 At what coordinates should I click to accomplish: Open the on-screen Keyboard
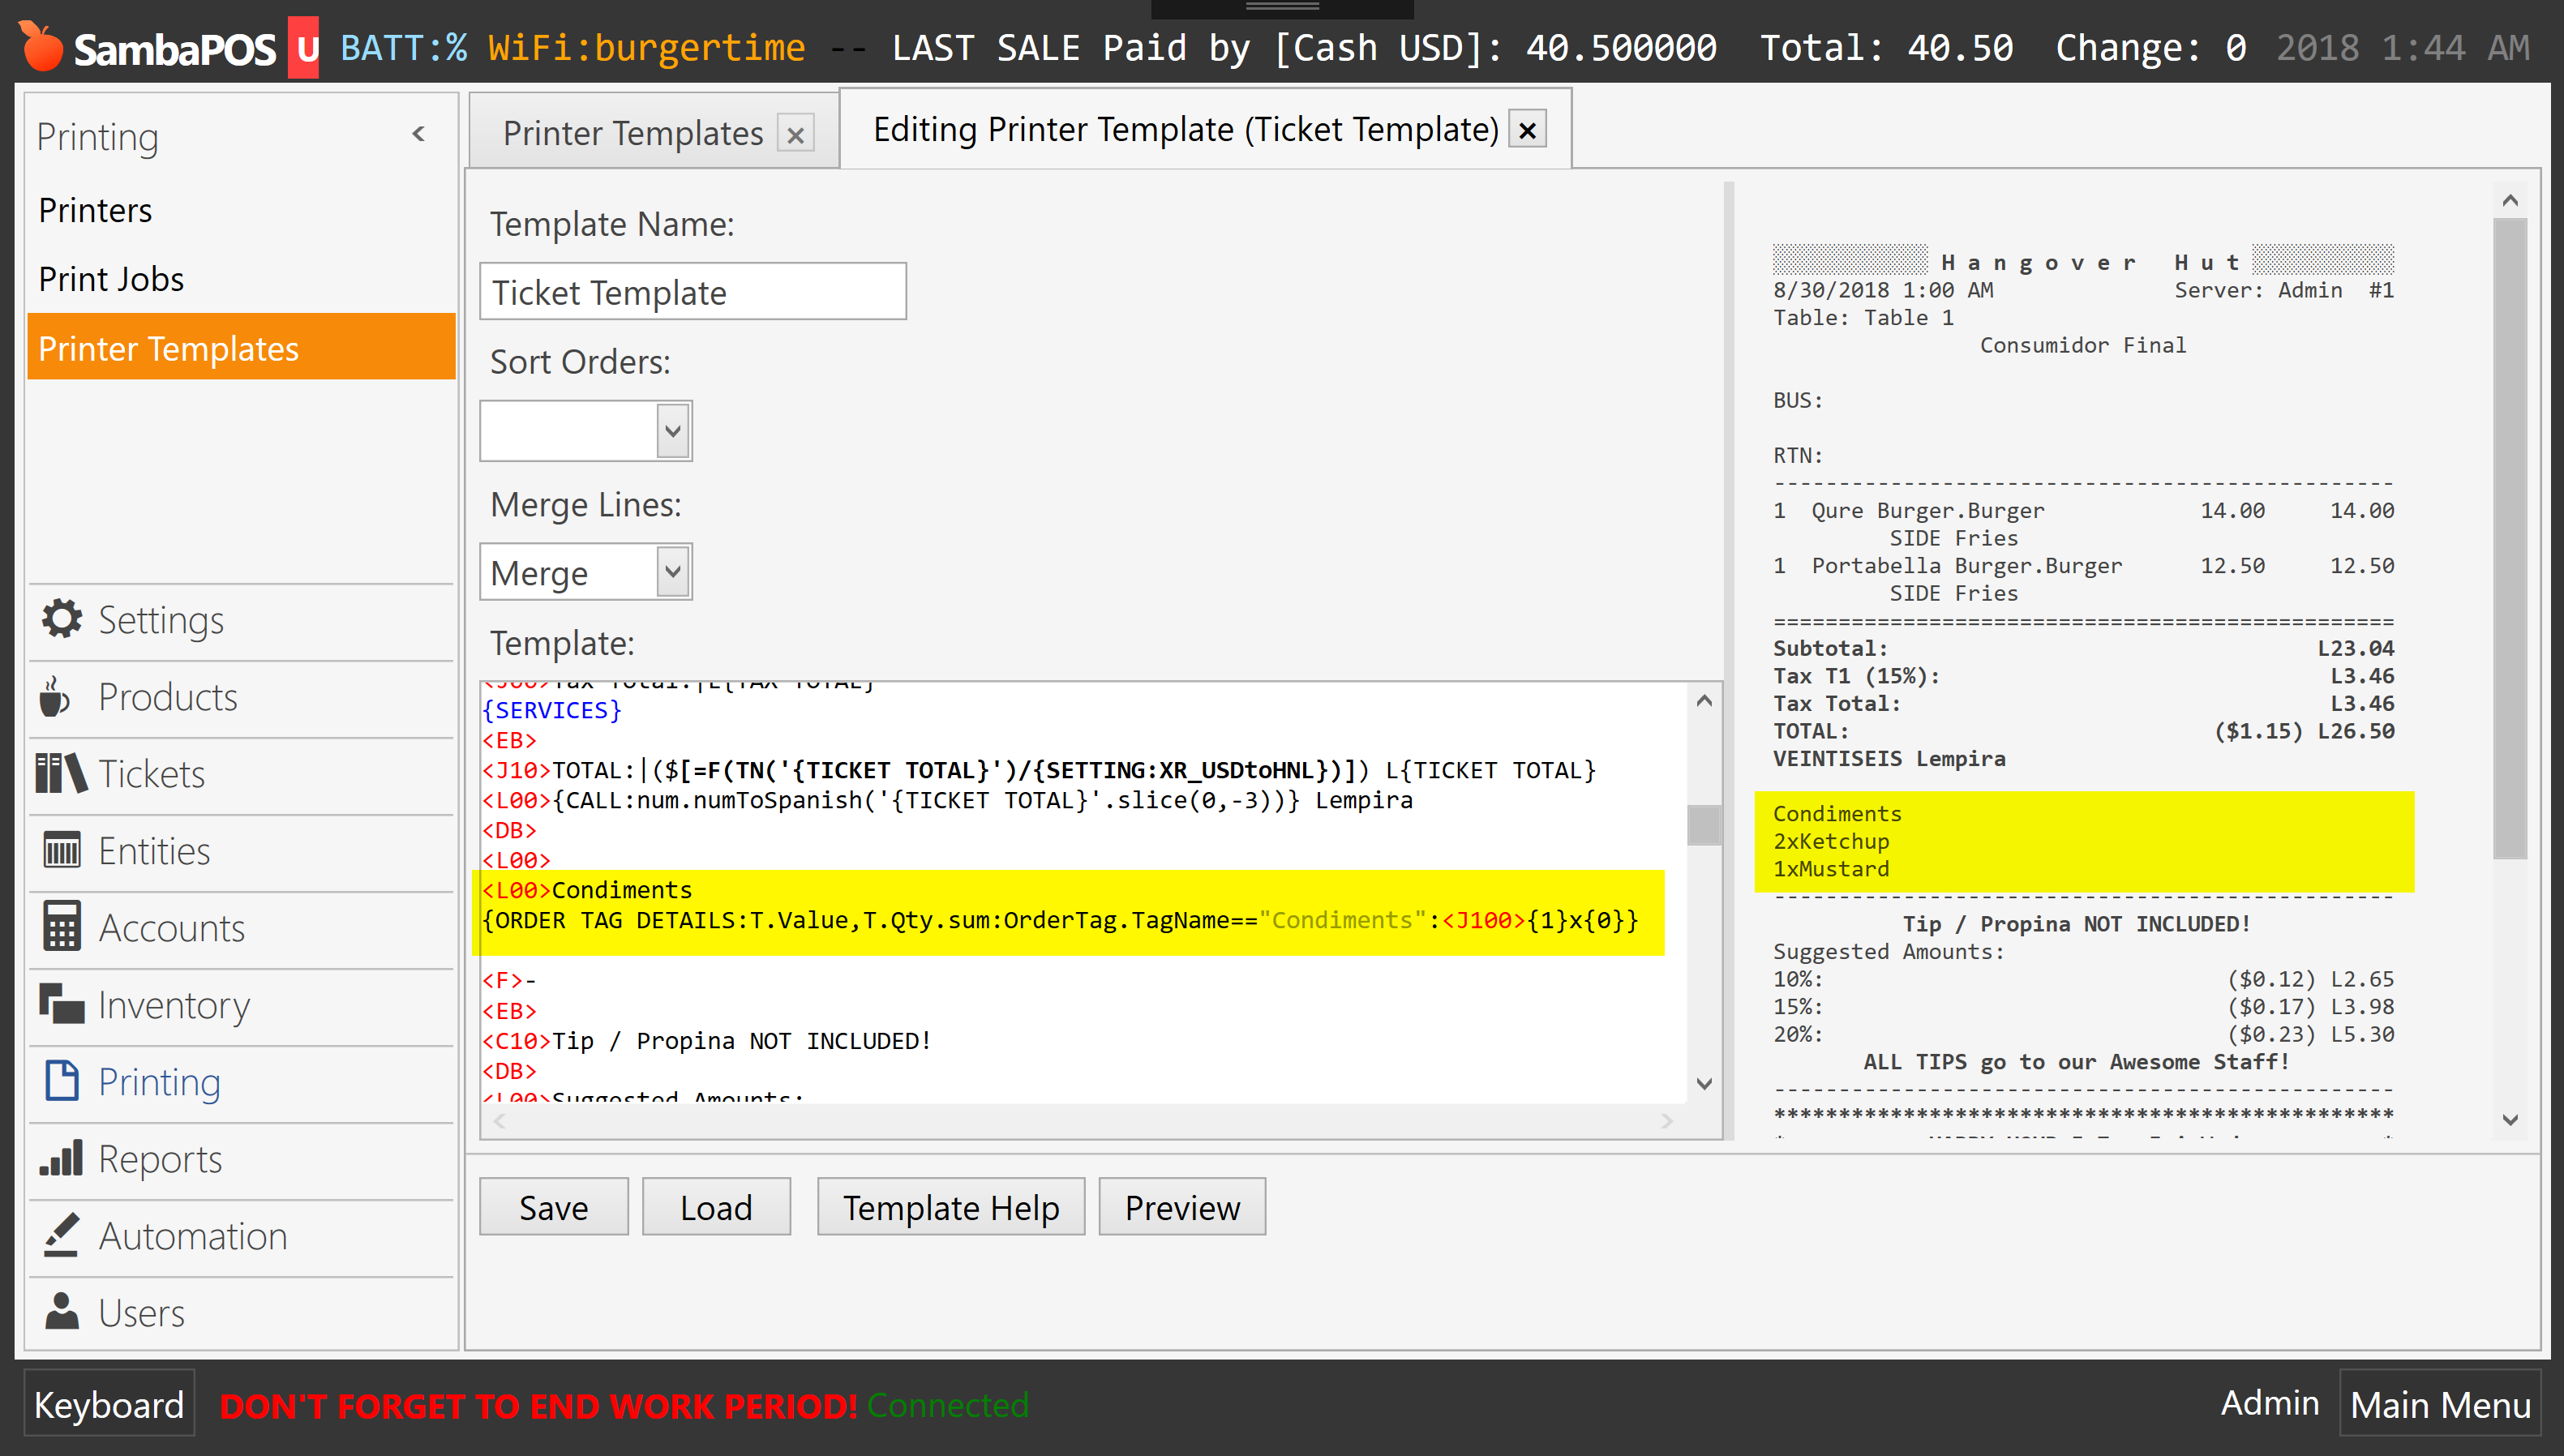click(x=109, y=1404)
